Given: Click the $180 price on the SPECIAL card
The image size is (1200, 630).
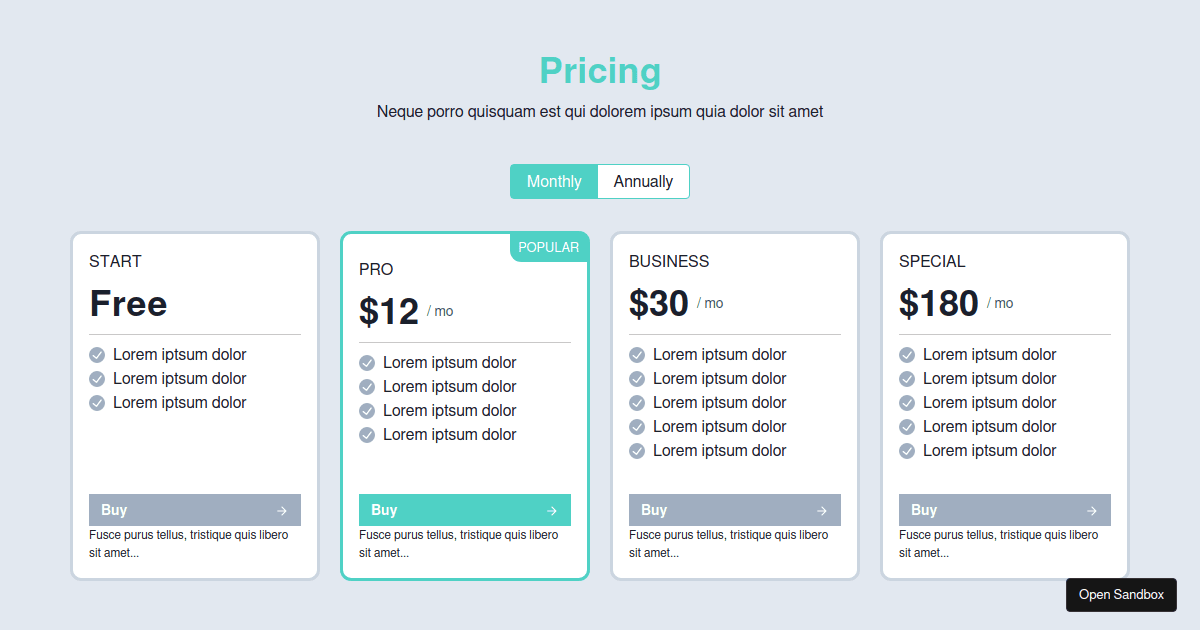Looking at the screenshot, I should point(938,303).
